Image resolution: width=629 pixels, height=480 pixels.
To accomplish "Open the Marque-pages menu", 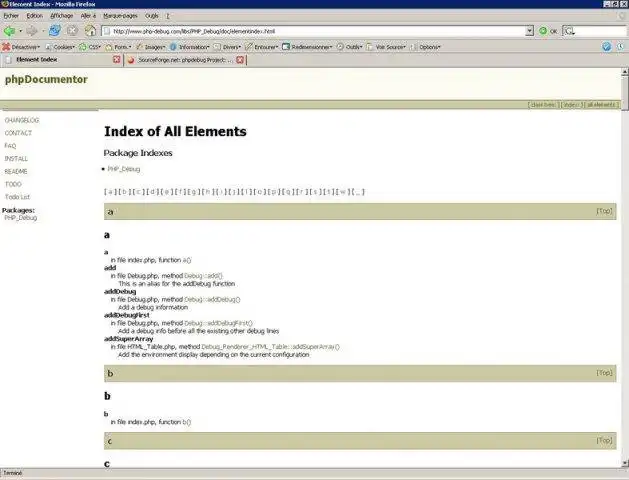I will [120, 16].
